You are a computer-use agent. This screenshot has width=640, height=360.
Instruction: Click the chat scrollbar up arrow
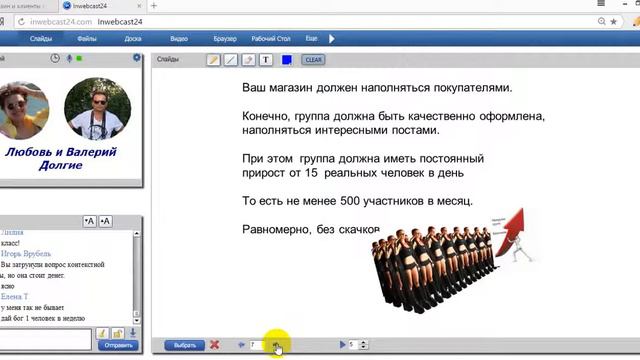point(137,233)
